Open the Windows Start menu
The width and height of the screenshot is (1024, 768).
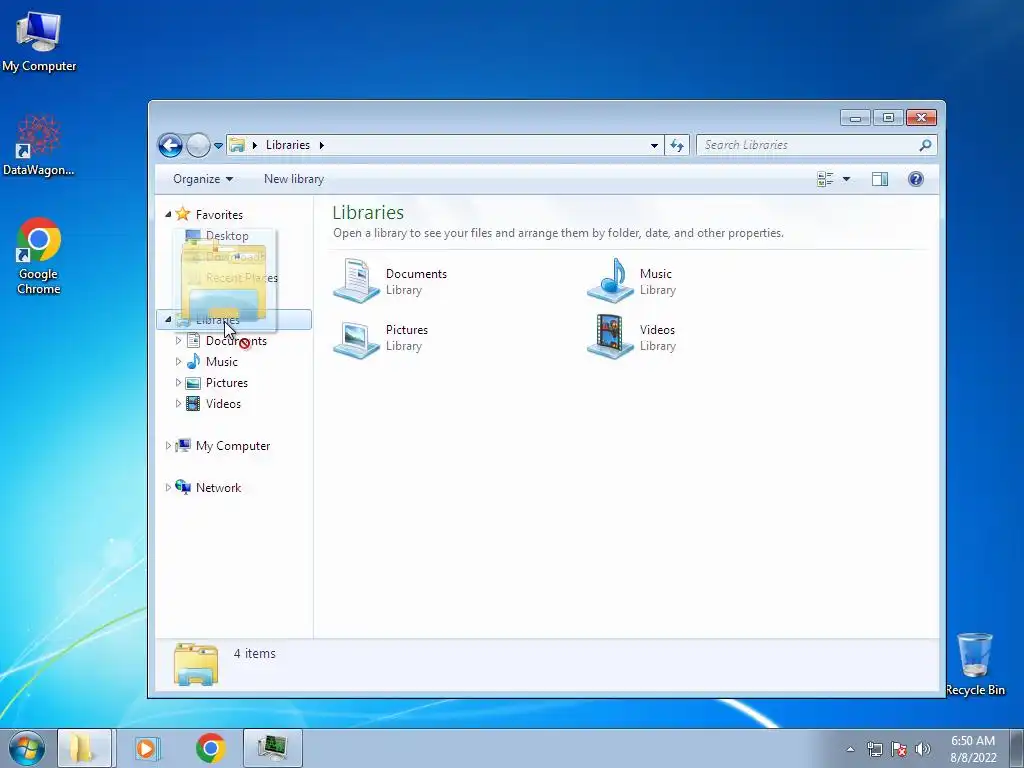(26, 748)
